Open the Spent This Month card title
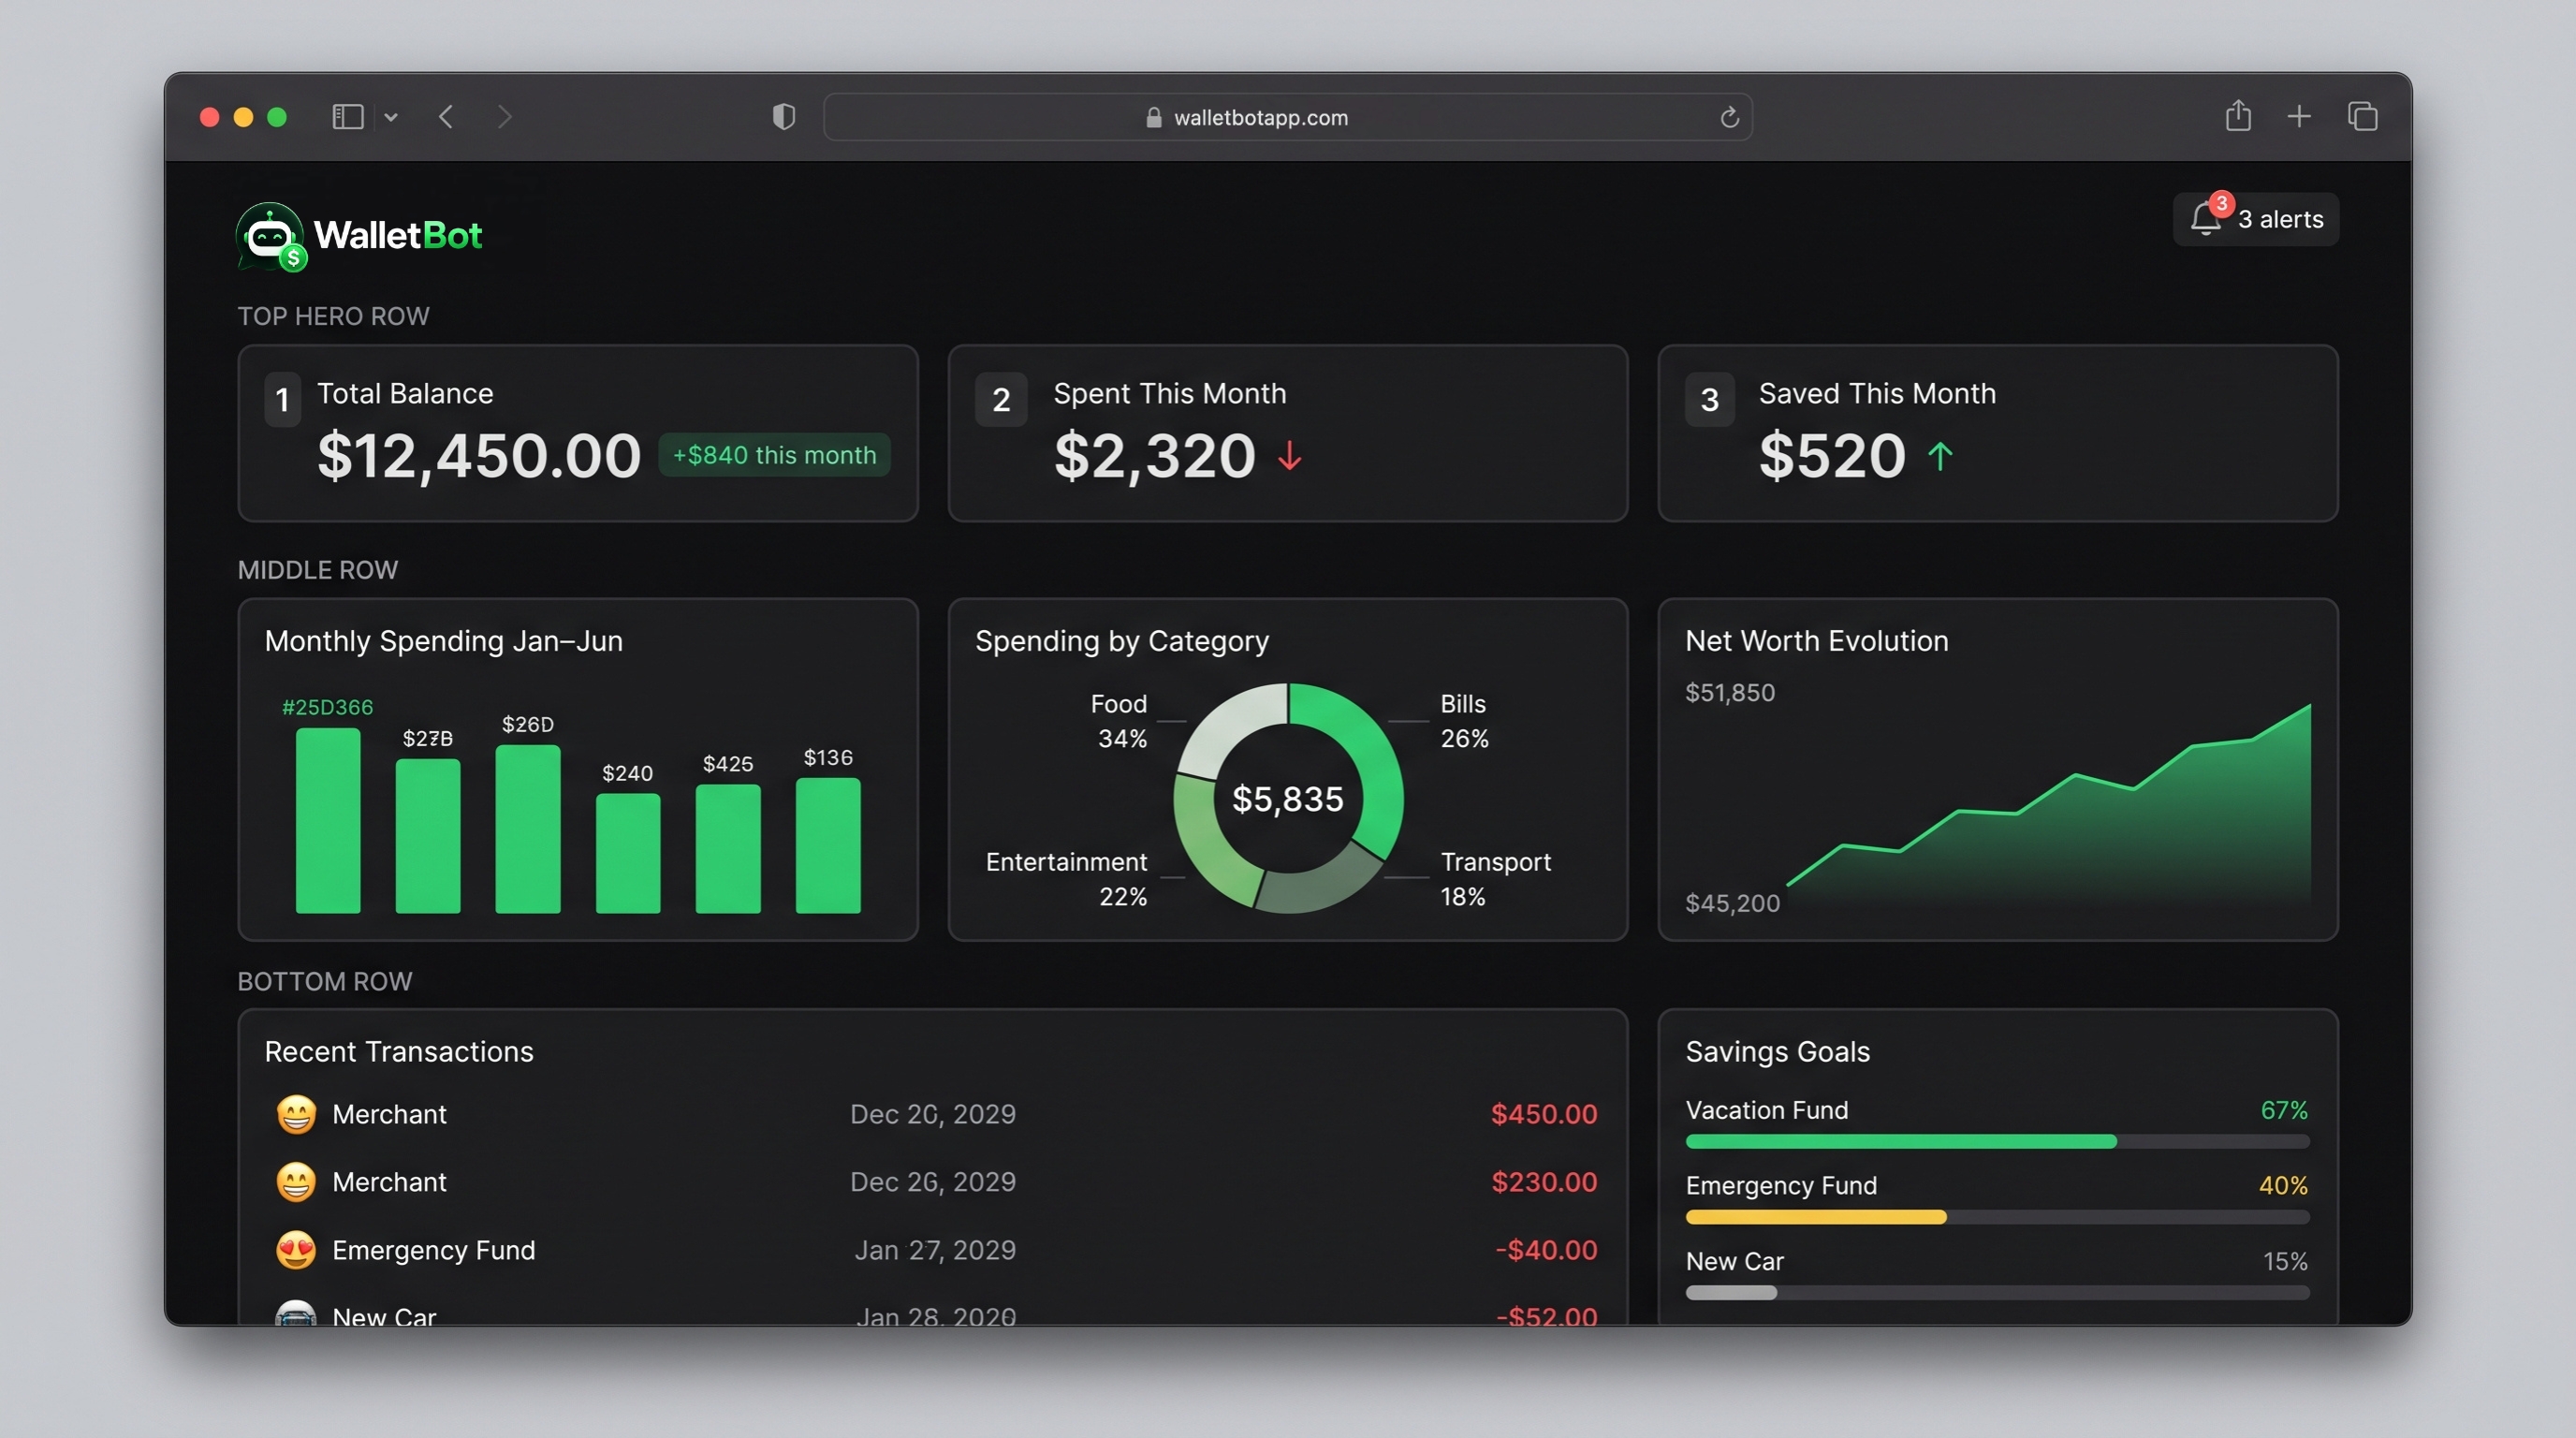This screenshot has width=2576, height=1438. [x=1169, y=393]
